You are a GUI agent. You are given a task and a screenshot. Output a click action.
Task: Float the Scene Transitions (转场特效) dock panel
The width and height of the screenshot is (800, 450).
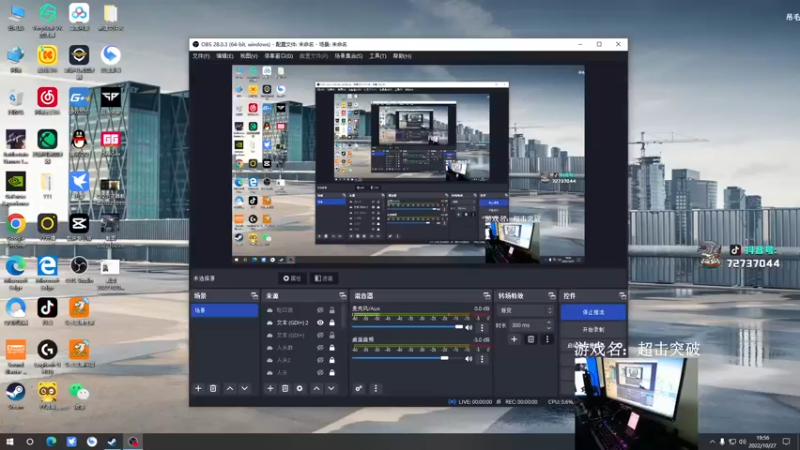[x=552, y=296]
